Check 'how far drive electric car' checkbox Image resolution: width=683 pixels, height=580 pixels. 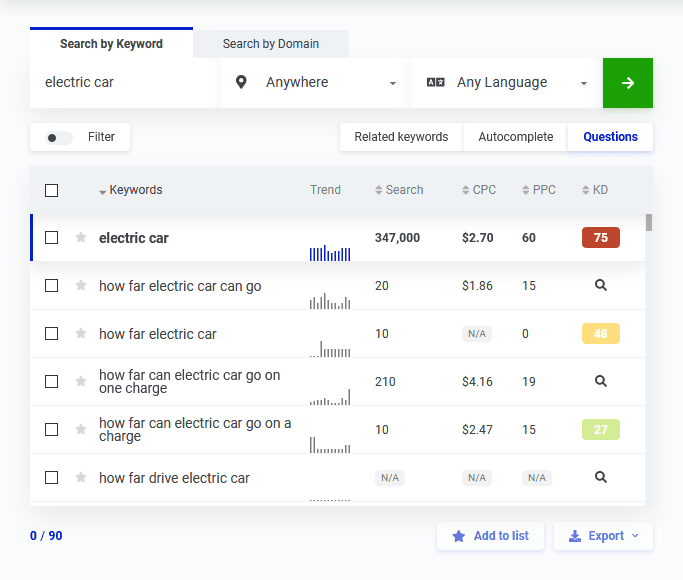point(51,477)
